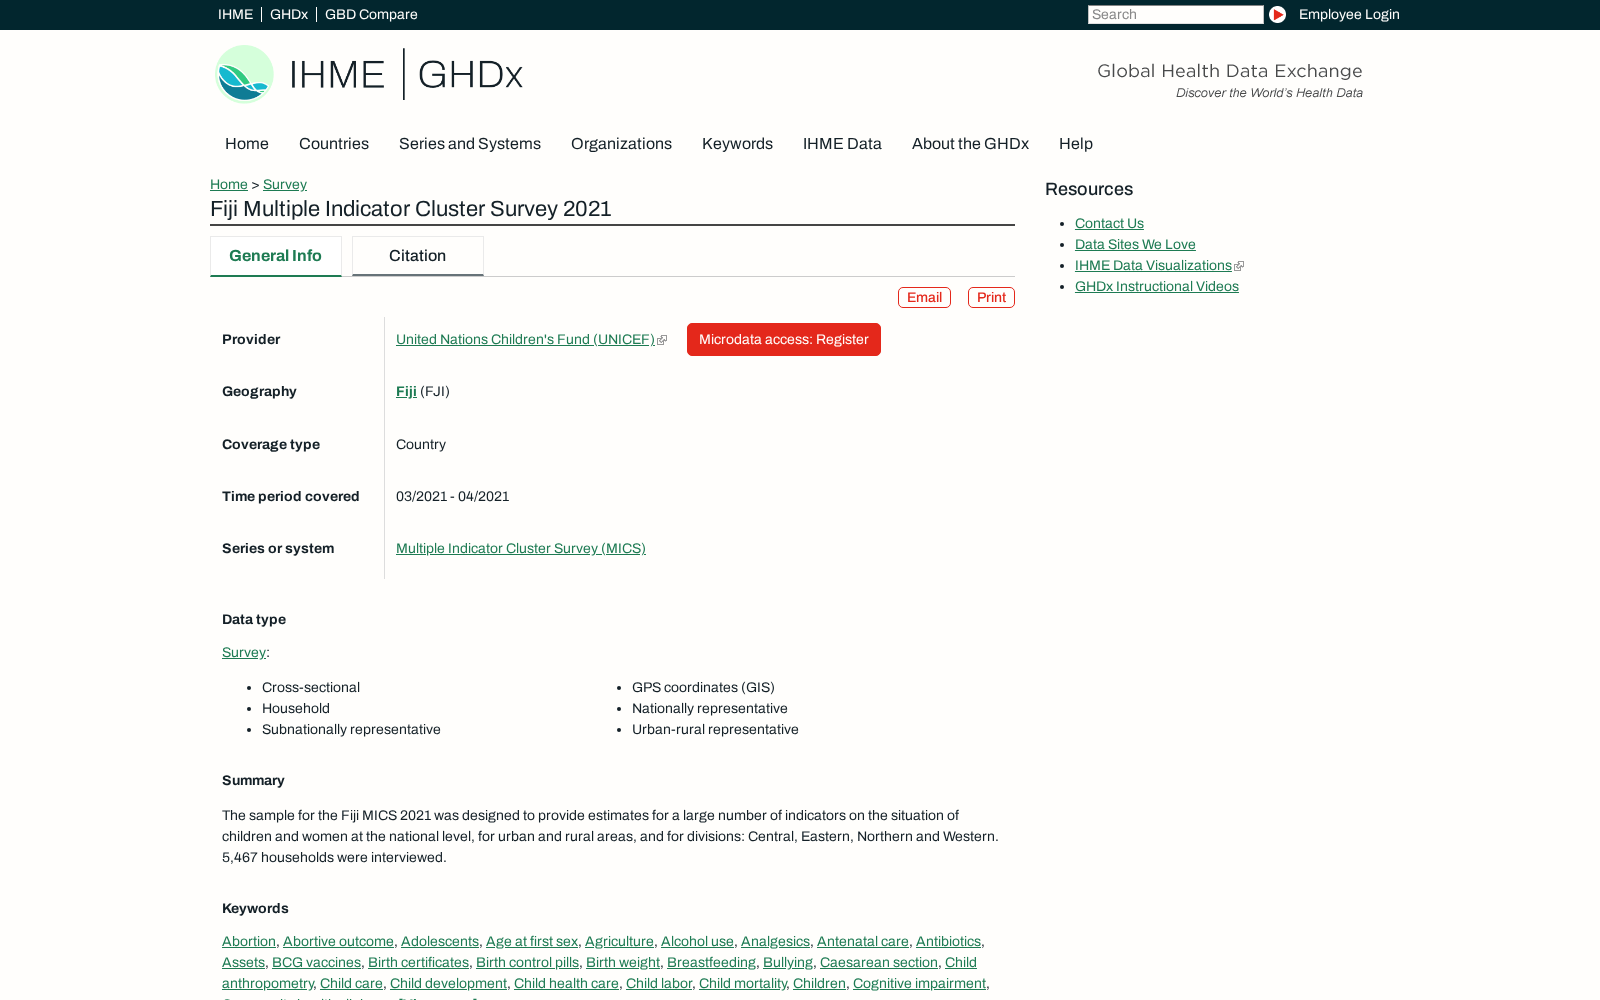Open the Keywords menu item
The width and height of the screenshot is (1600, 1000).
click(x=737, y=143)
